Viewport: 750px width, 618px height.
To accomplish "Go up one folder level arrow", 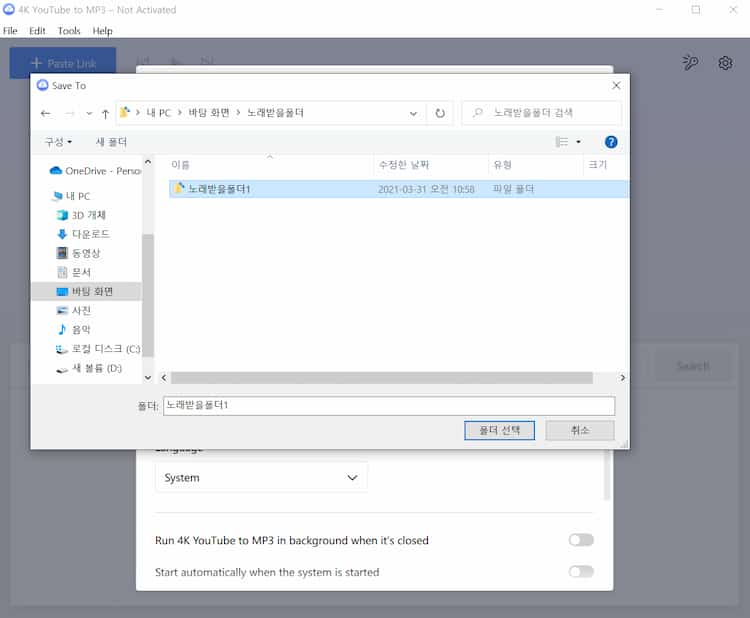I will click(105, 113).
